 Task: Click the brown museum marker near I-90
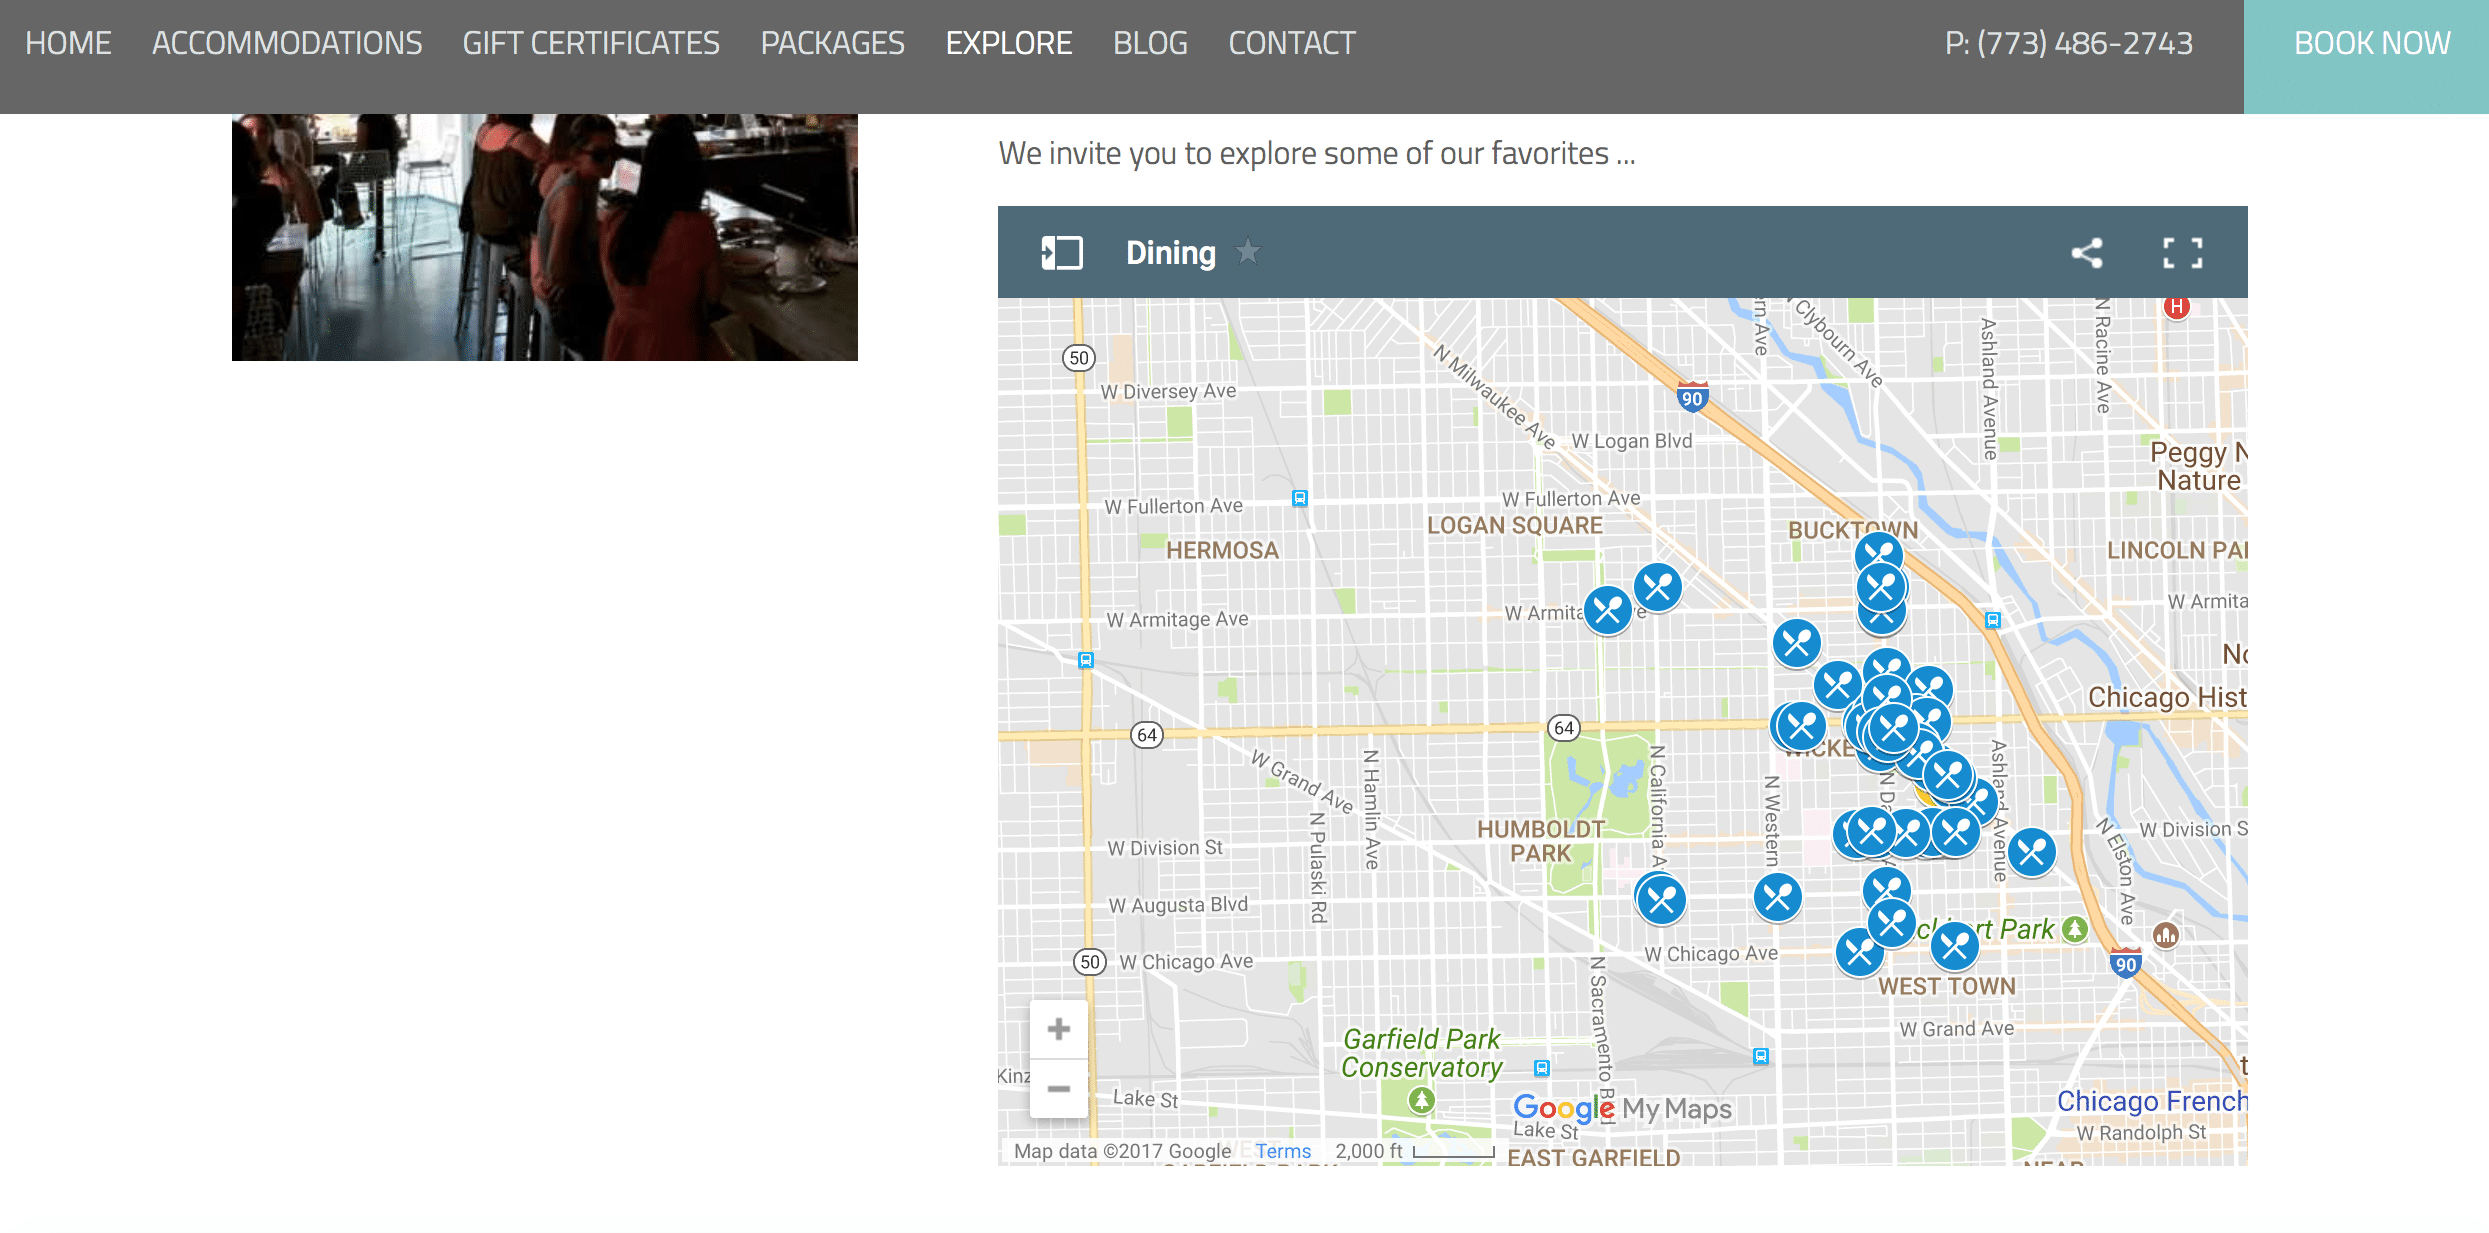tap(2166, 935)
